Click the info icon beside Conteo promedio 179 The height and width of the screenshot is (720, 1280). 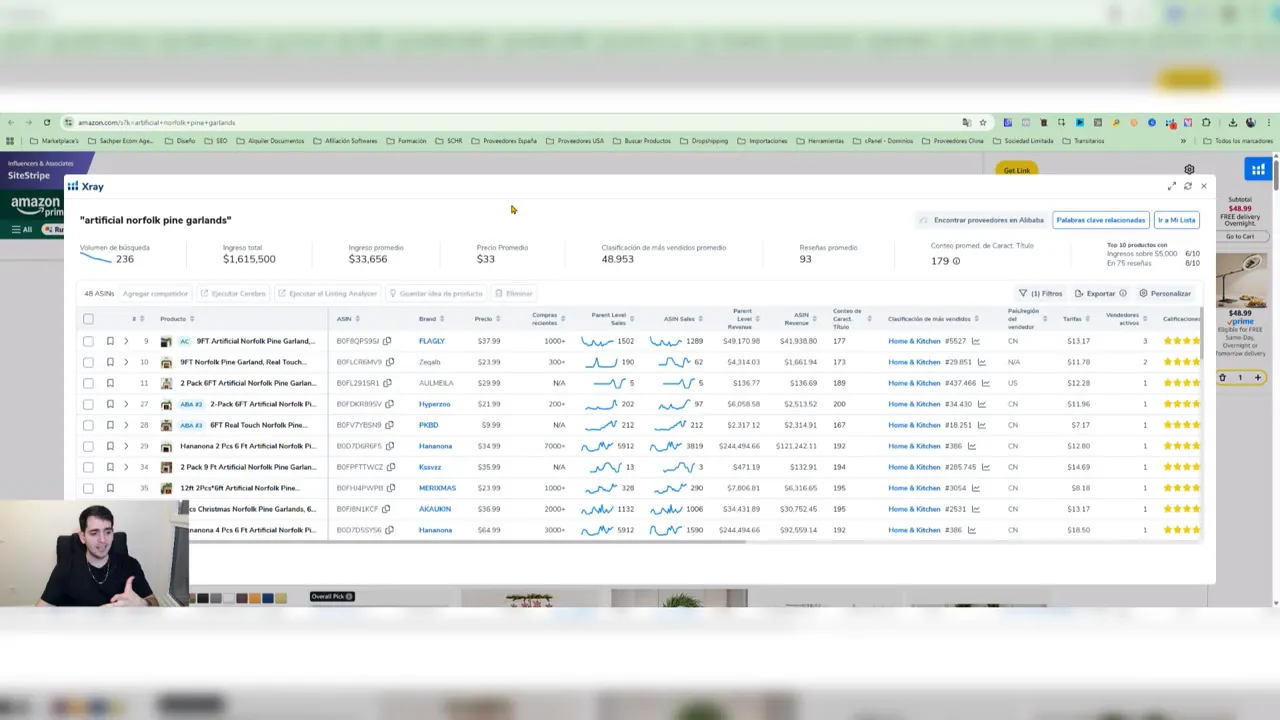click(x=956, y=260)
